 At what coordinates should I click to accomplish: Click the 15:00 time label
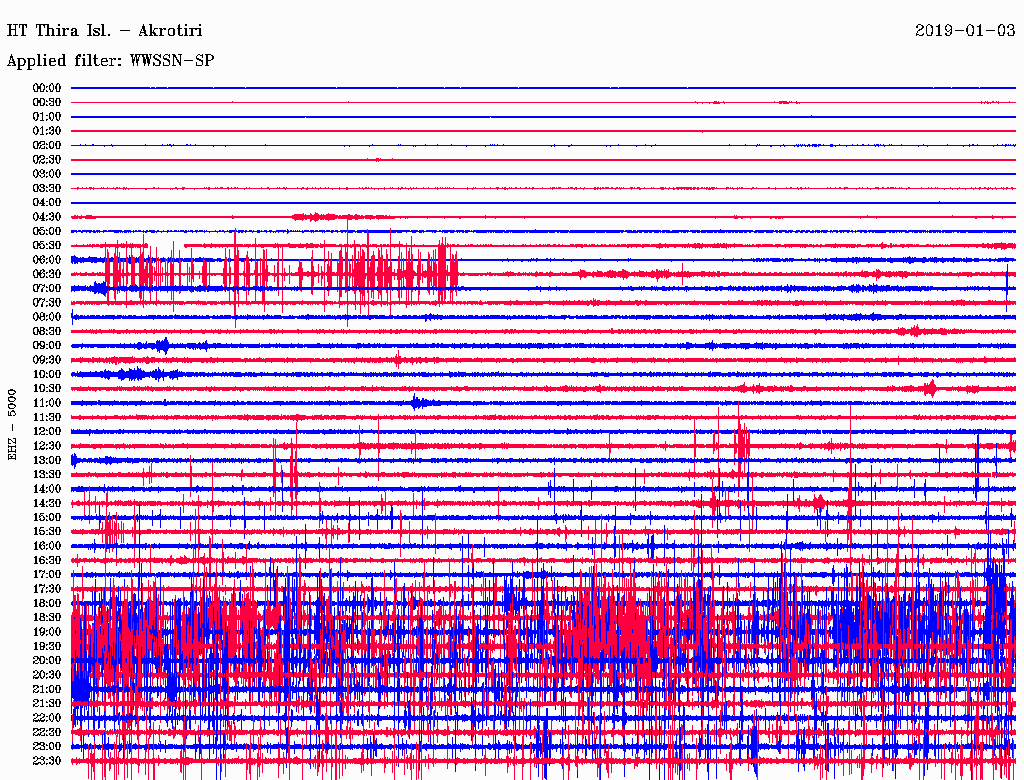click(47, 517)
